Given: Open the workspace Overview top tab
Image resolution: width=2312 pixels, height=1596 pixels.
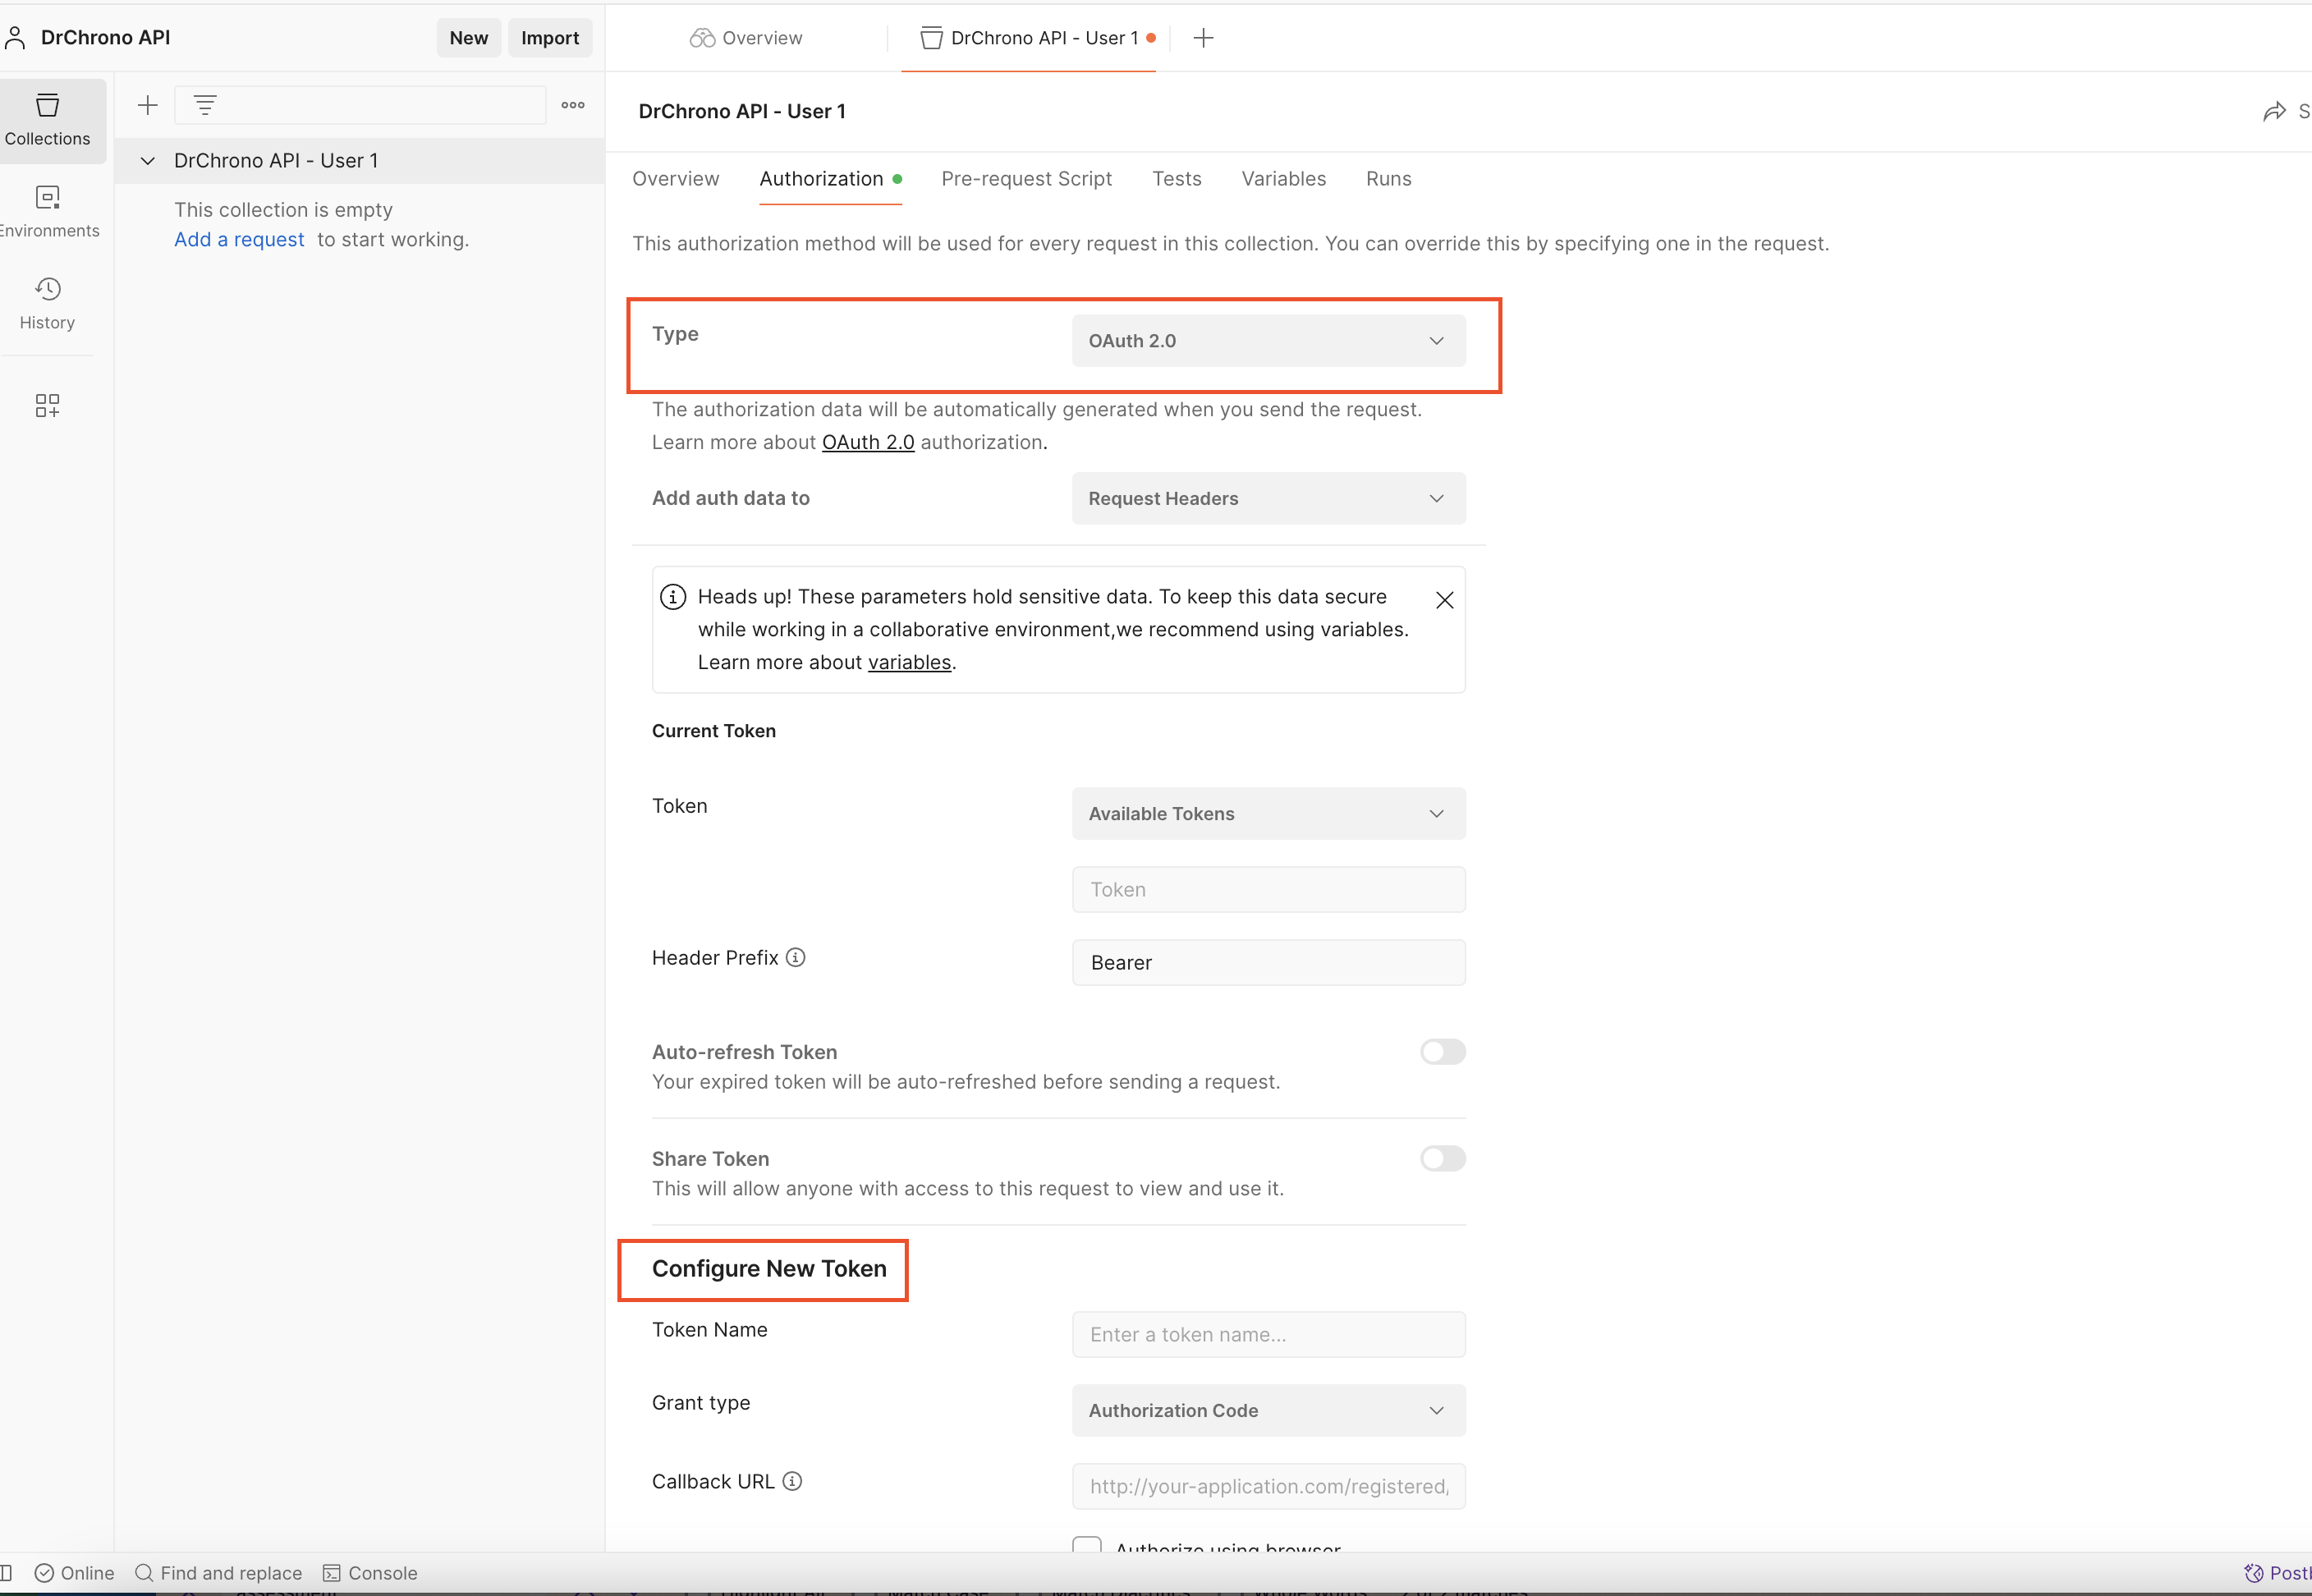Looking at the screenshot, I should 746,38.
